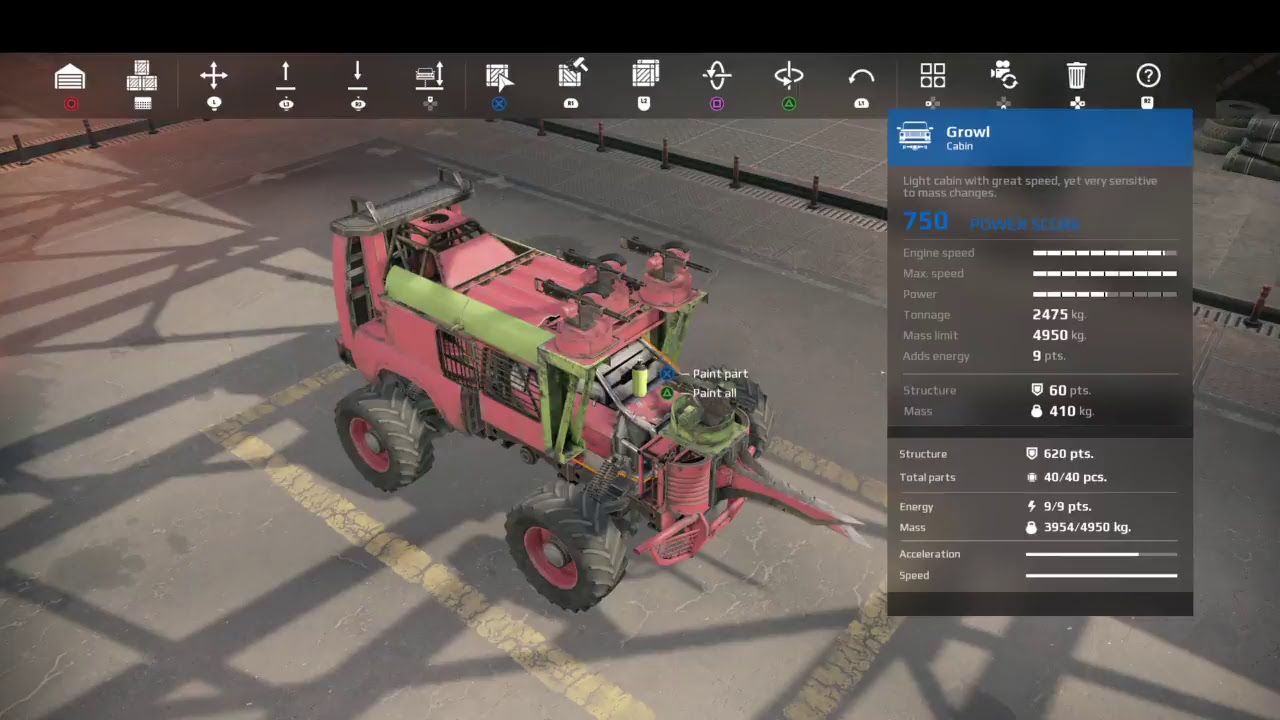Image resolution: width=1280 pixels, height=720 pixels.
Task: Rotate part on horizontal axis icon
Action: [789, 76]
